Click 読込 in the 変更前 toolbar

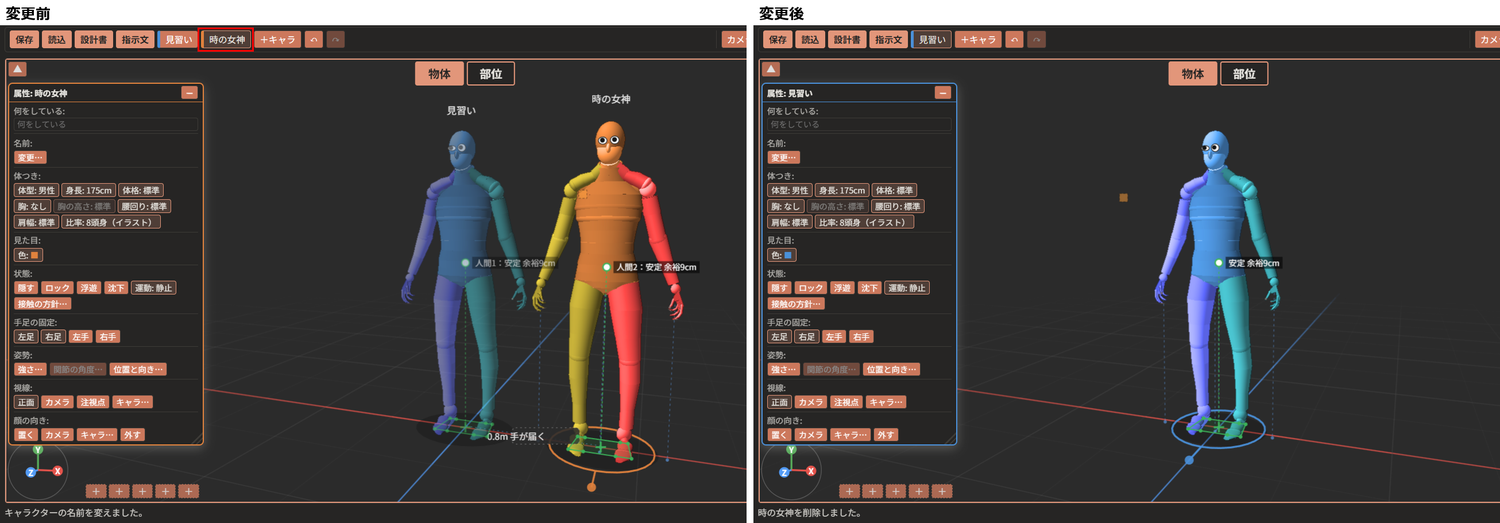58,40
